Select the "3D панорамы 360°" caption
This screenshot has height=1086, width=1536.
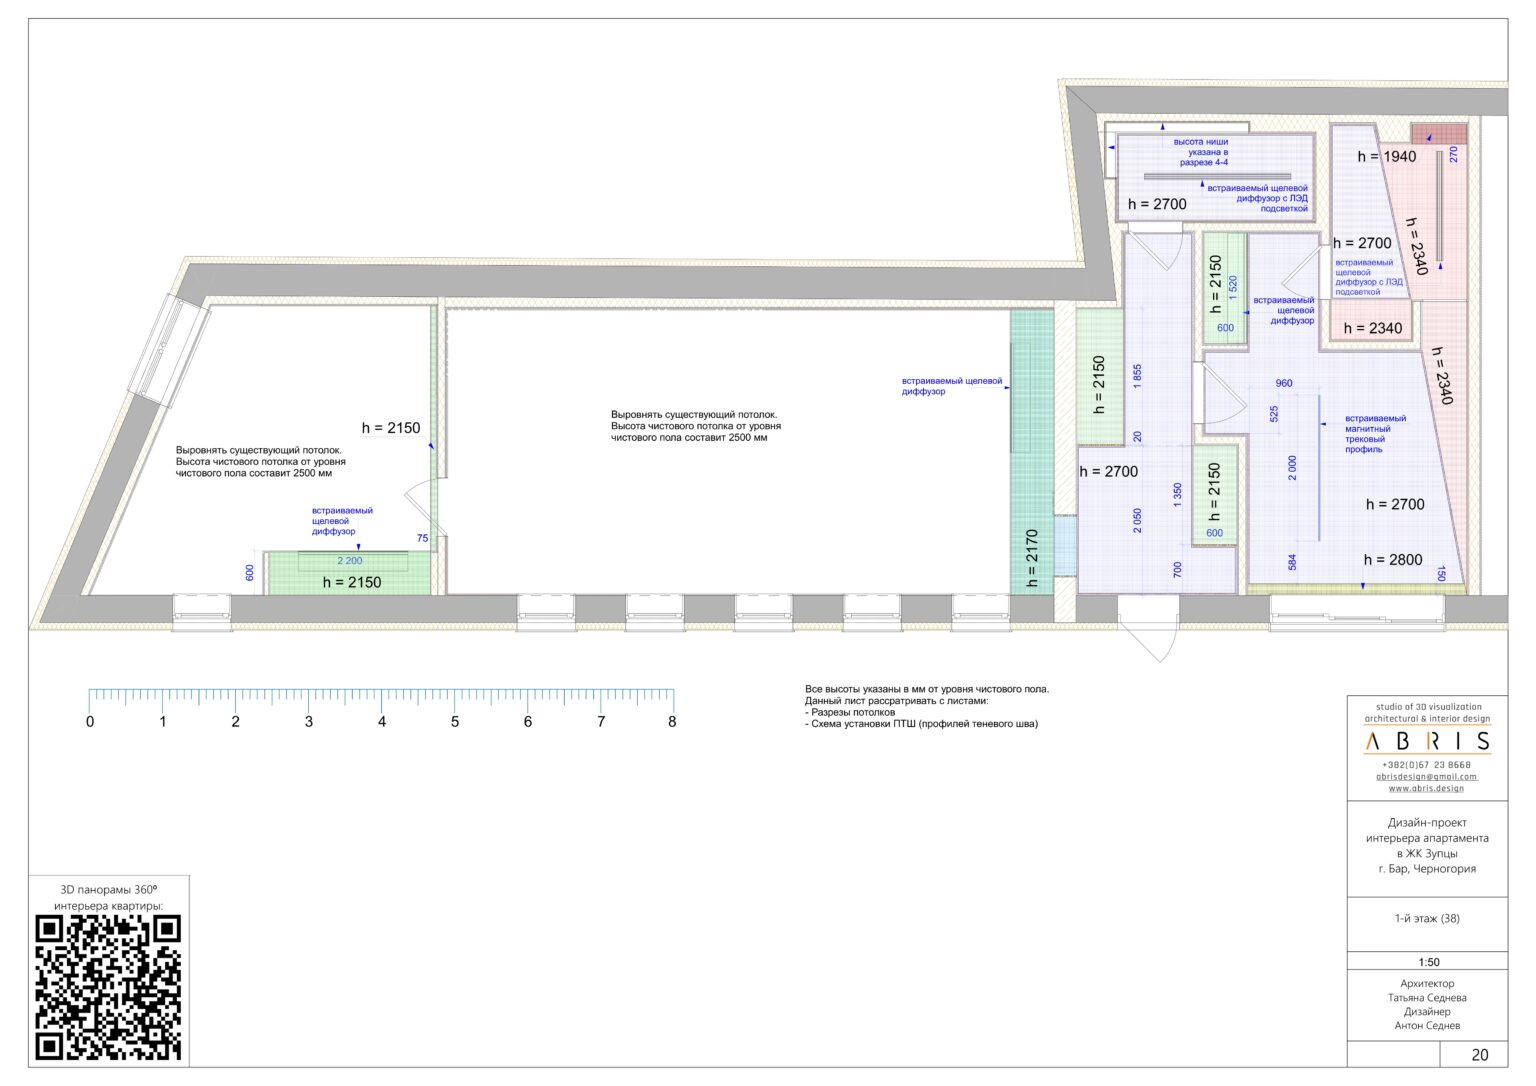coord(109,889)
